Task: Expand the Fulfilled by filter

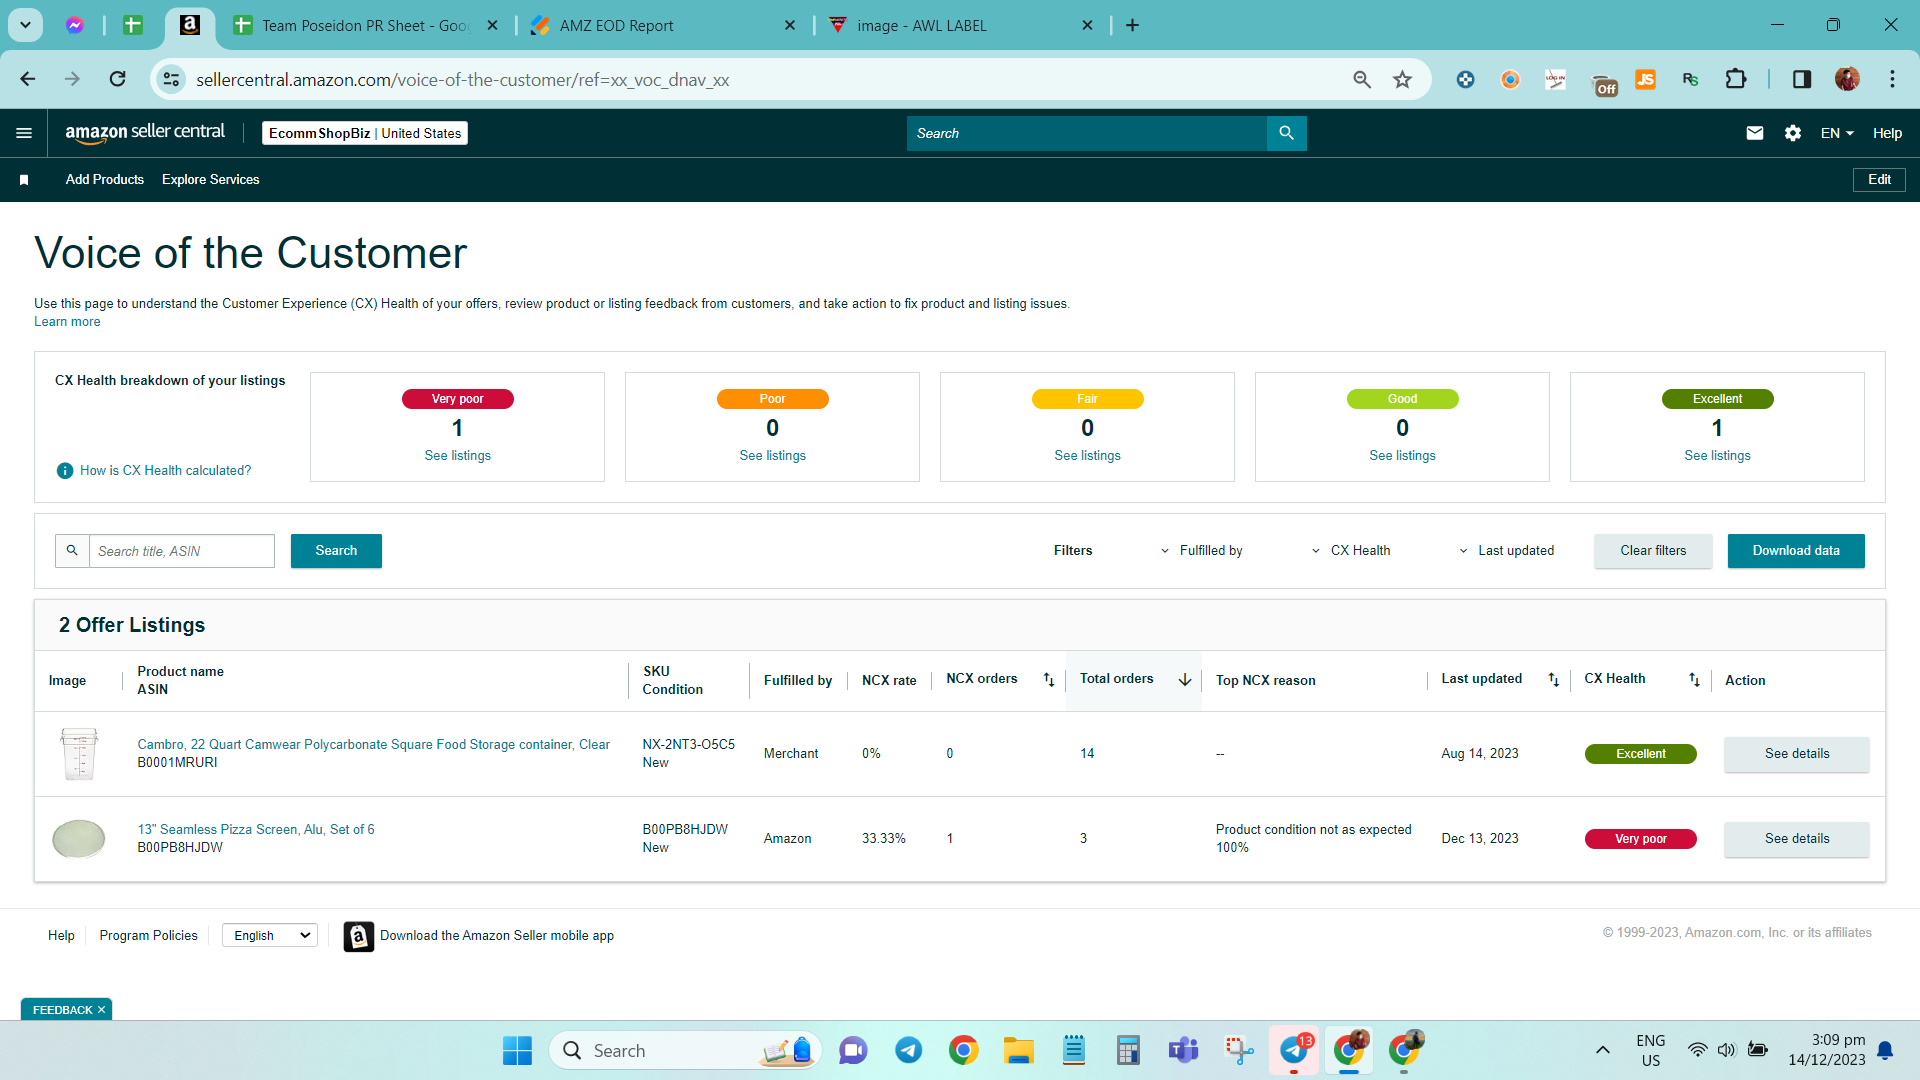Action: [1201, 551]
